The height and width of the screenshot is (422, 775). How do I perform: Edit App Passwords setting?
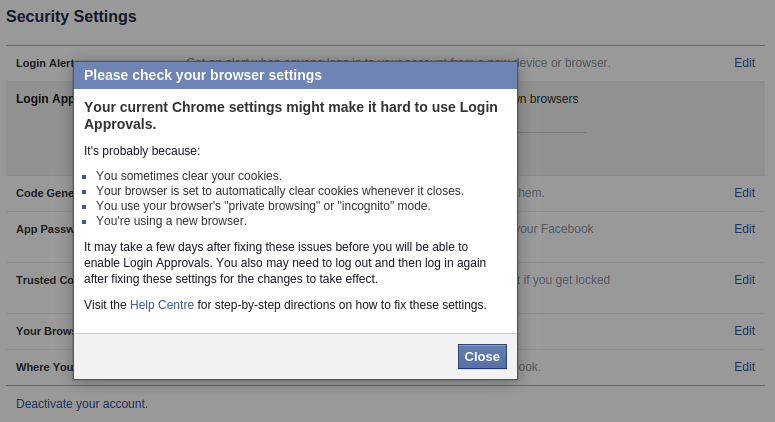[744, 229]
